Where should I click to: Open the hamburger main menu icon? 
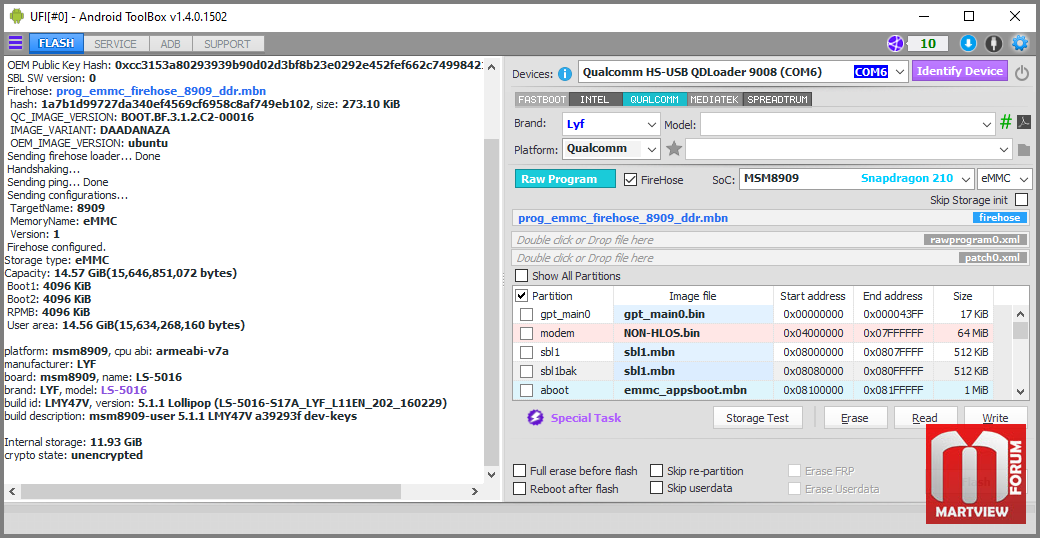click(x=15, y=44)
